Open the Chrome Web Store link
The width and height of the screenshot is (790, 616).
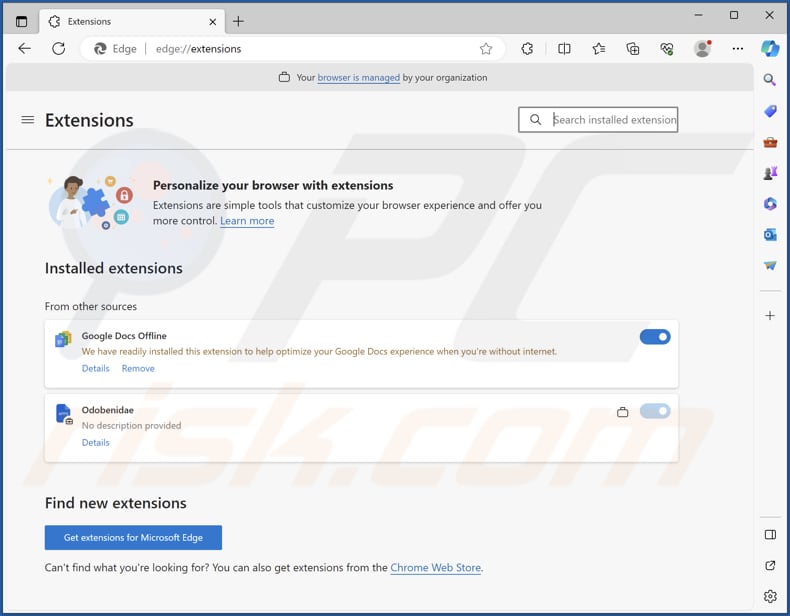coord(435,568)
